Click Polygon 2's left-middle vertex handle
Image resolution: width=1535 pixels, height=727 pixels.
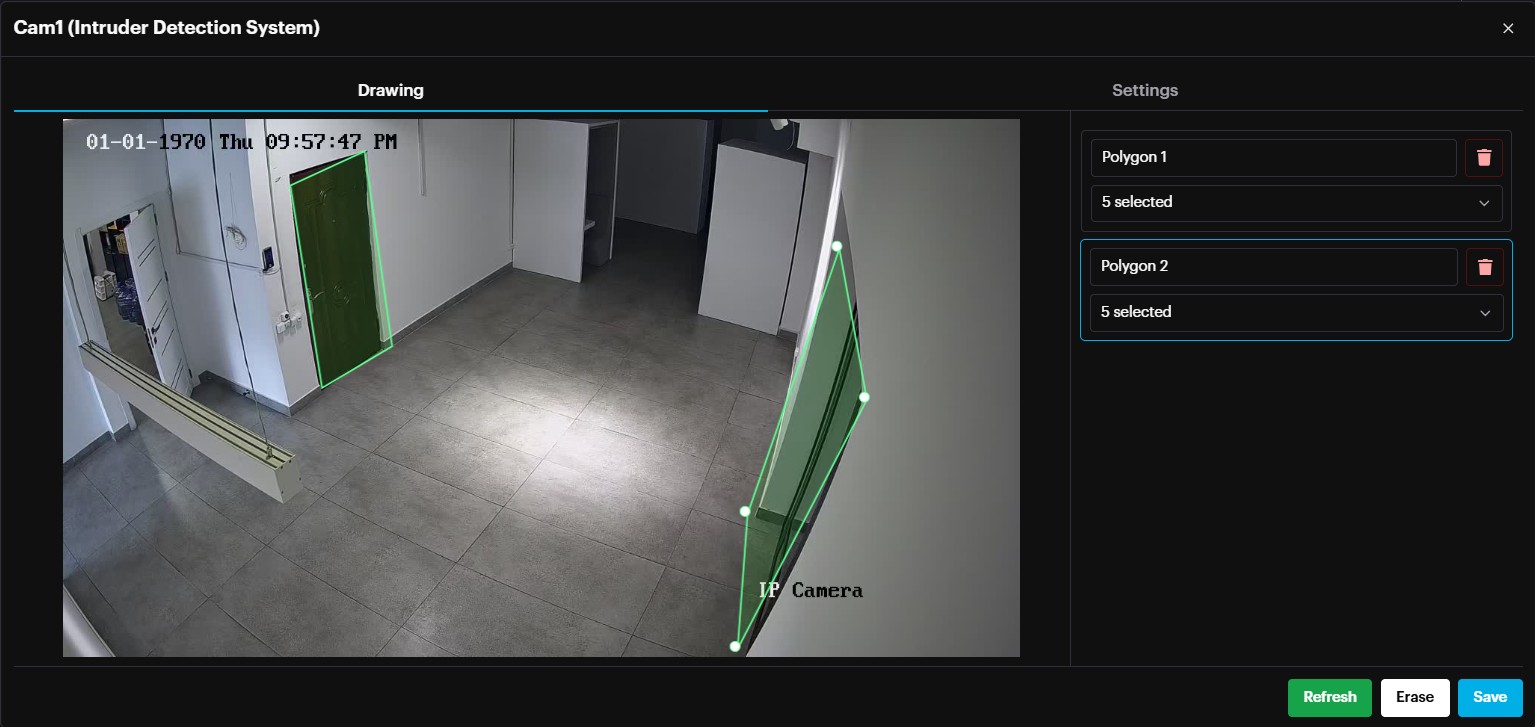745,511
